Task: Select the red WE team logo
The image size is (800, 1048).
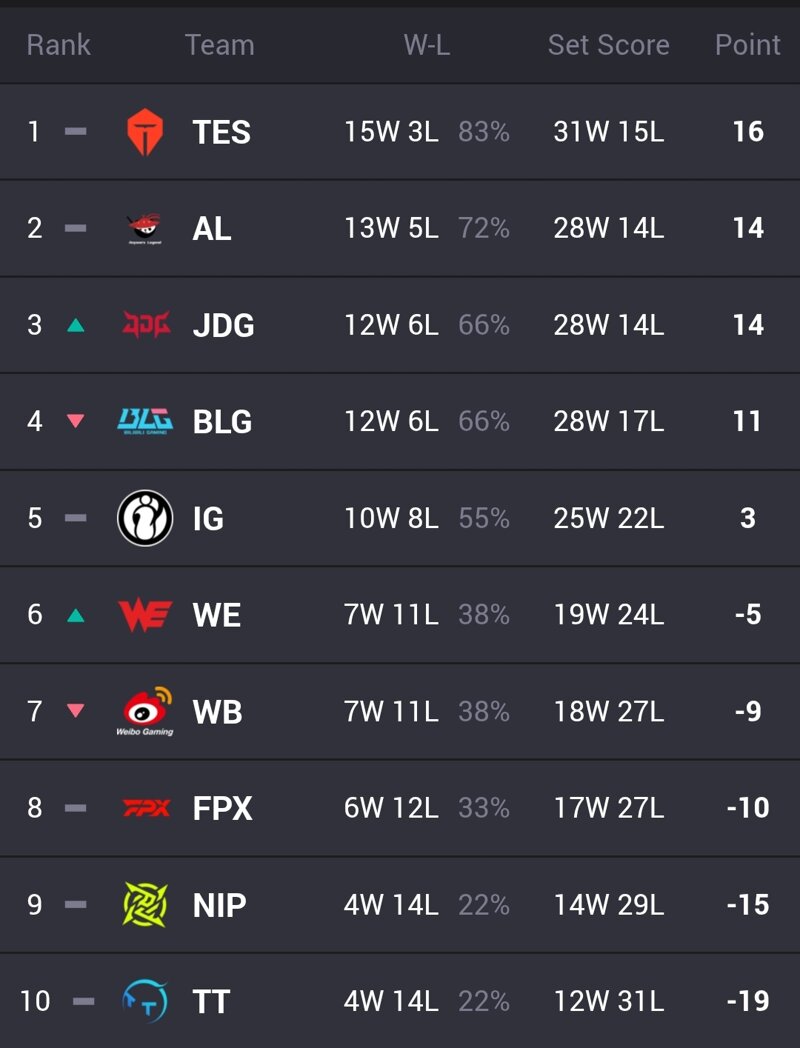Action: point(145,615)
